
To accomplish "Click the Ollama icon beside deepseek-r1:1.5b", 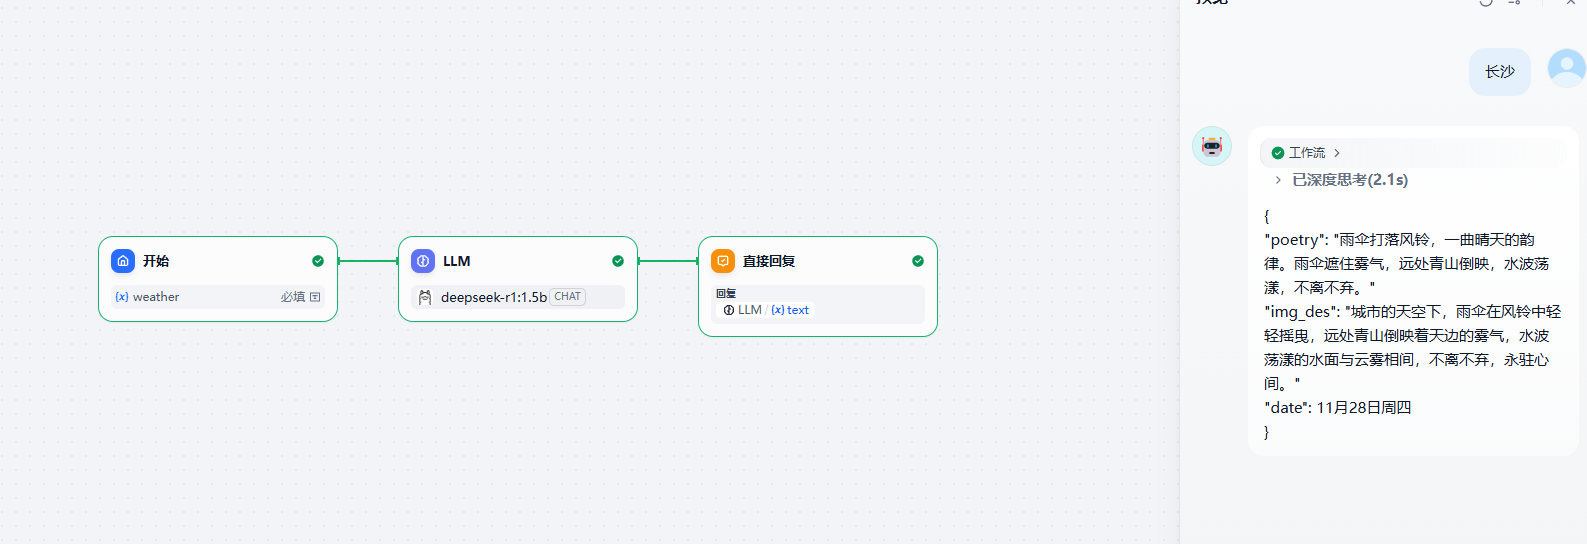I will [x=425, y=297].
